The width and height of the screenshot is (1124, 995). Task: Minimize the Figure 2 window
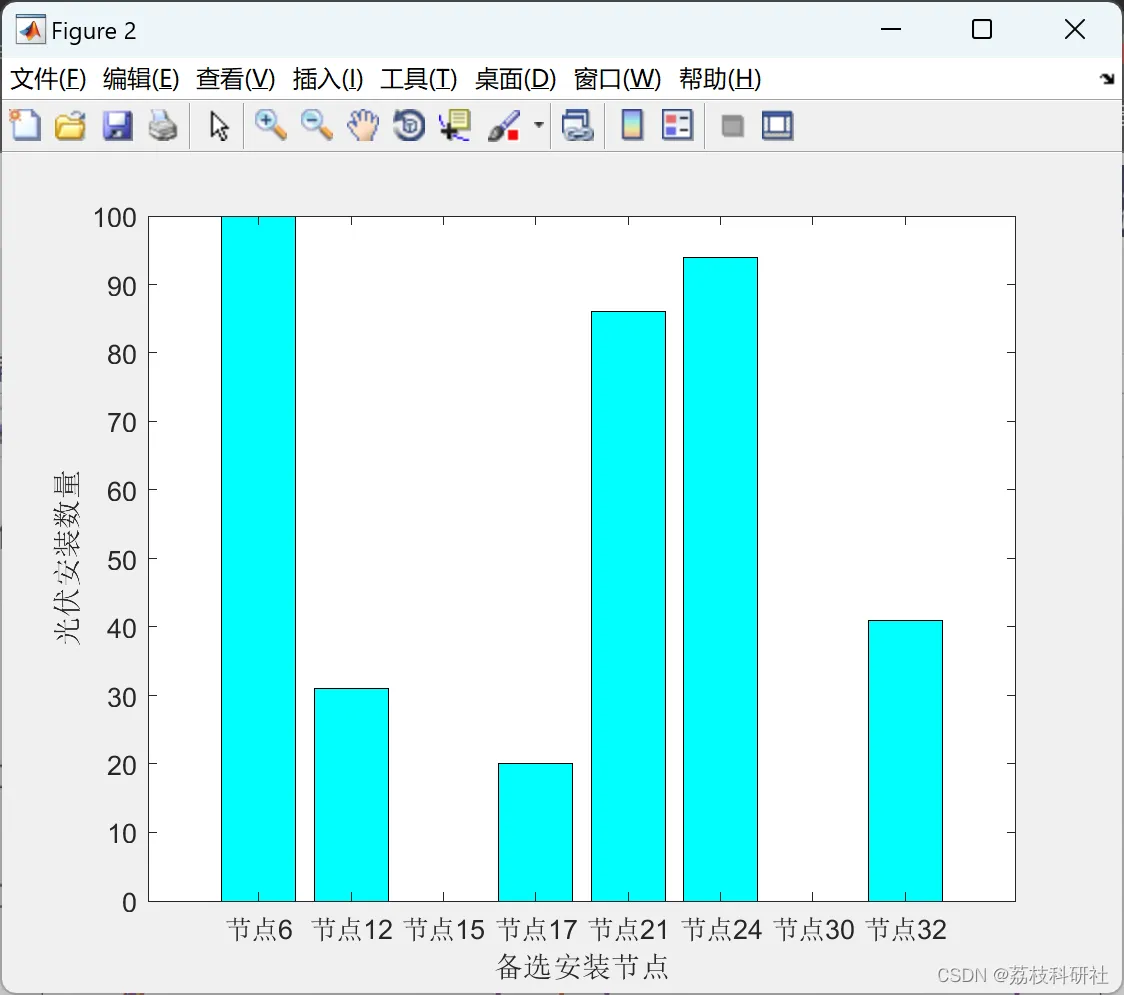coord(890,29)
